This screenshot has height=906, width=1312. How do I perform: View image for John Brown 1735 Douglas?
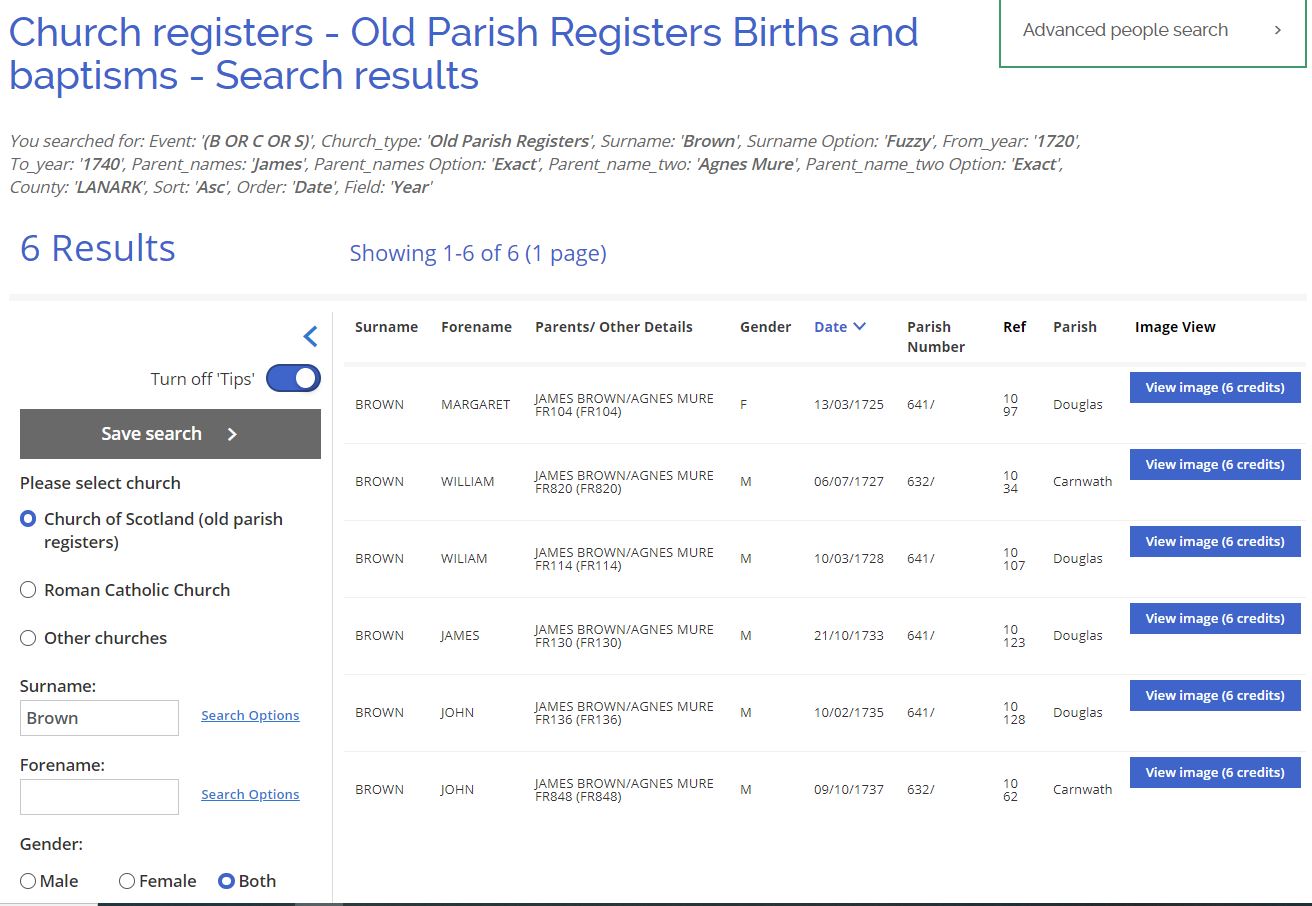[1214, 696]
